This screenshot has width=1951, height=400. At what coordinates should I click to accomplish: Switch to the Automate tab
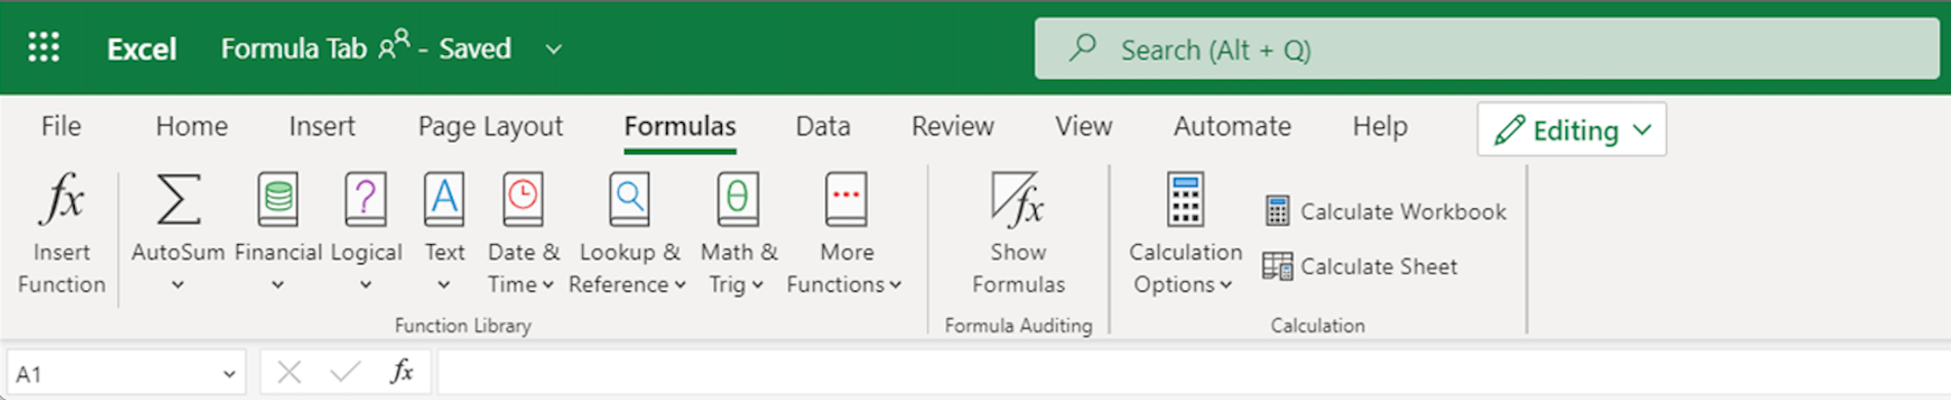pos(1232,126)
